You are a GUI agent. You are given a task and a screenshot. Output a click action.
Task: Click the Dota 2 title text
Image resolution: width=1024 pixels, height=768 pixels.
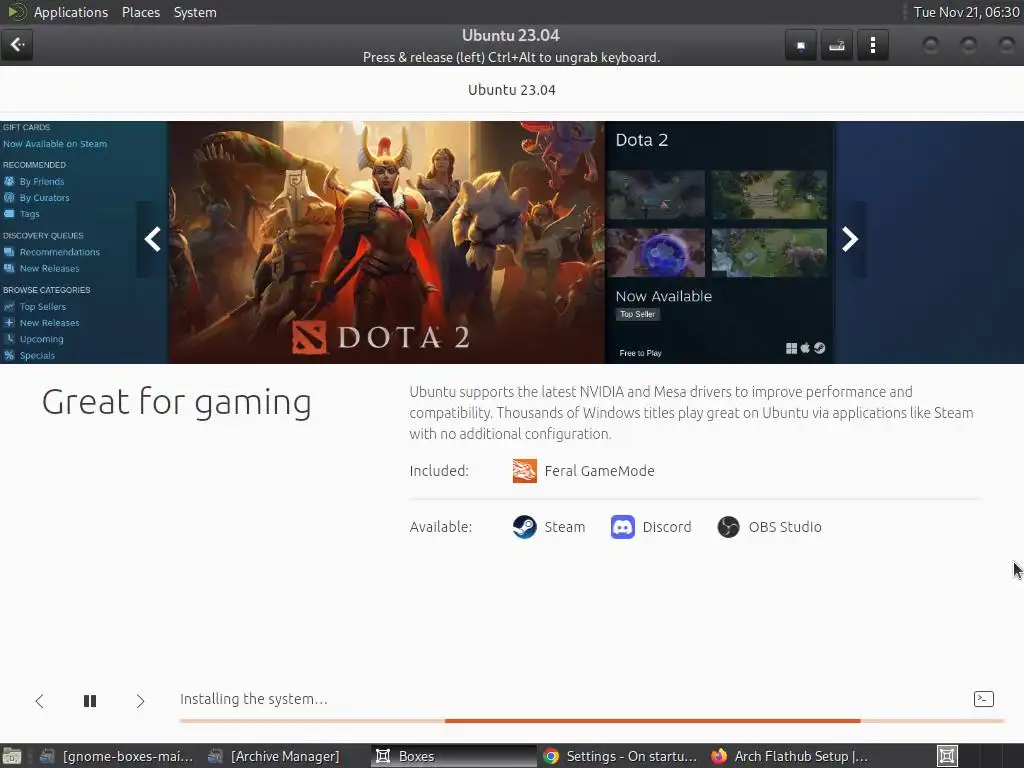pyautogui.click(x=642, y=140)
